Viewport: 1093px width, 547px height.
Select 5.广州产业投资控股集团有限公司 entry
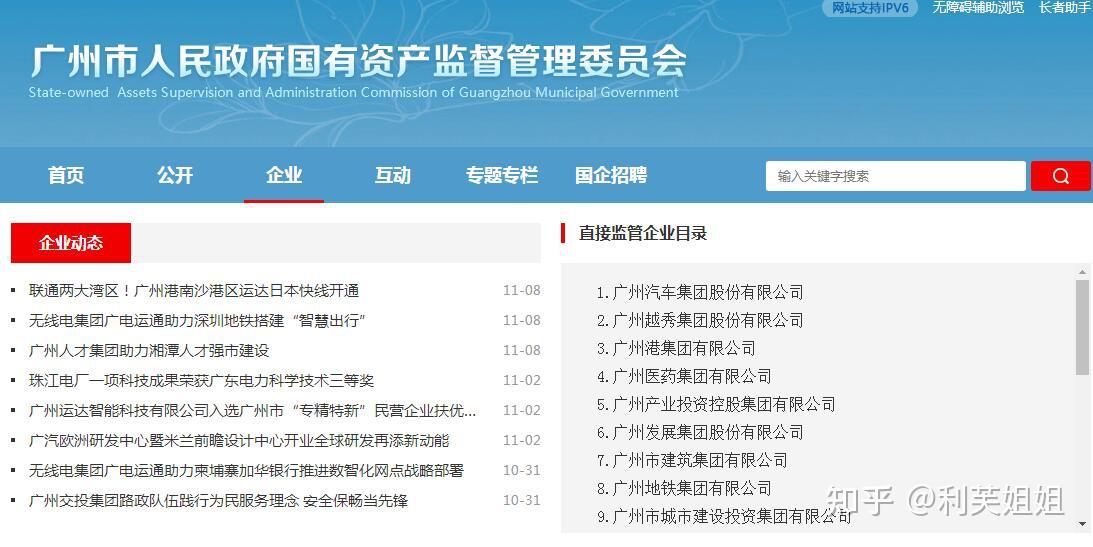tap(716, 404)
